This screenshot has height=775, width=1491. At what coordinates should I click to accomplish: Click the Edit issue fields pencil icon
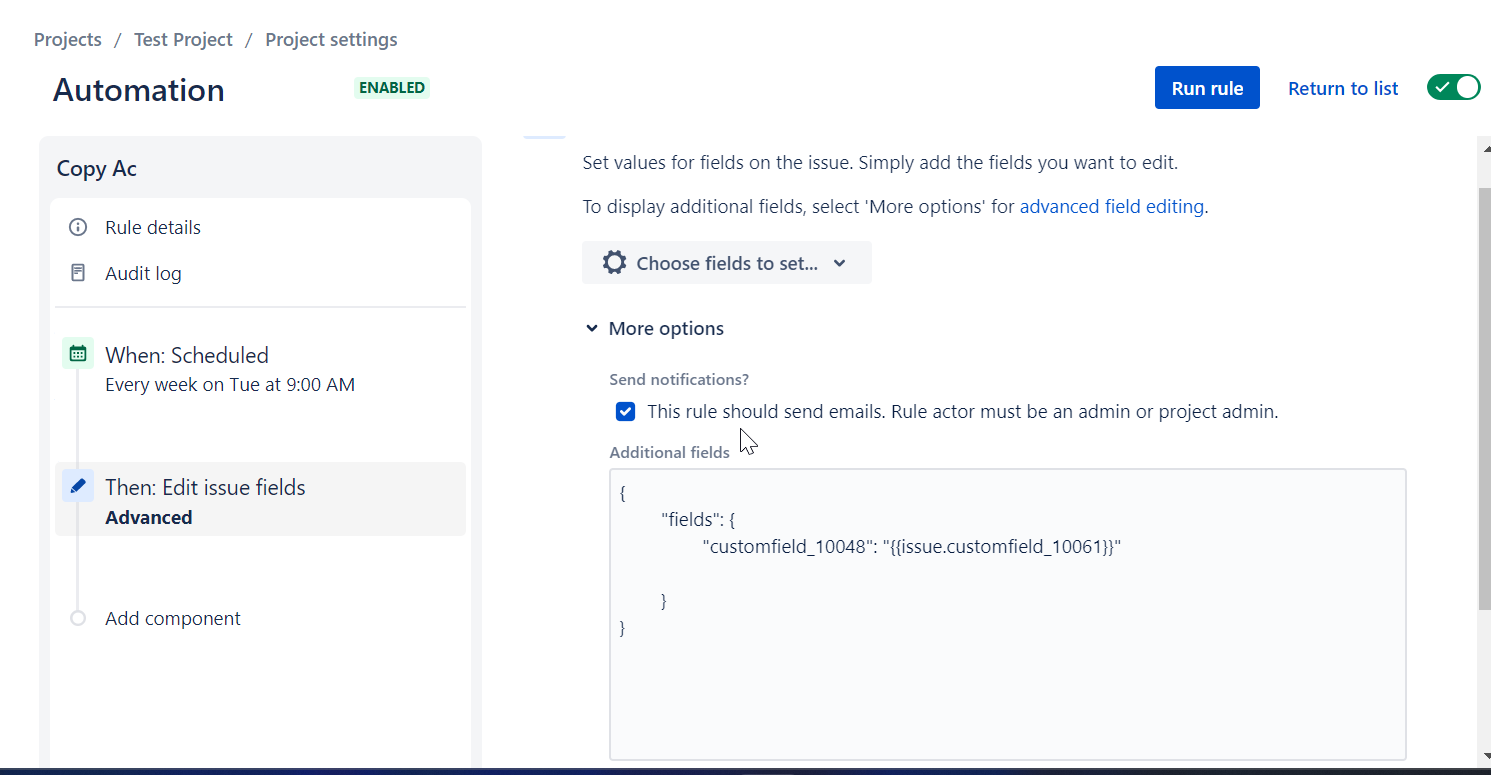78,486
